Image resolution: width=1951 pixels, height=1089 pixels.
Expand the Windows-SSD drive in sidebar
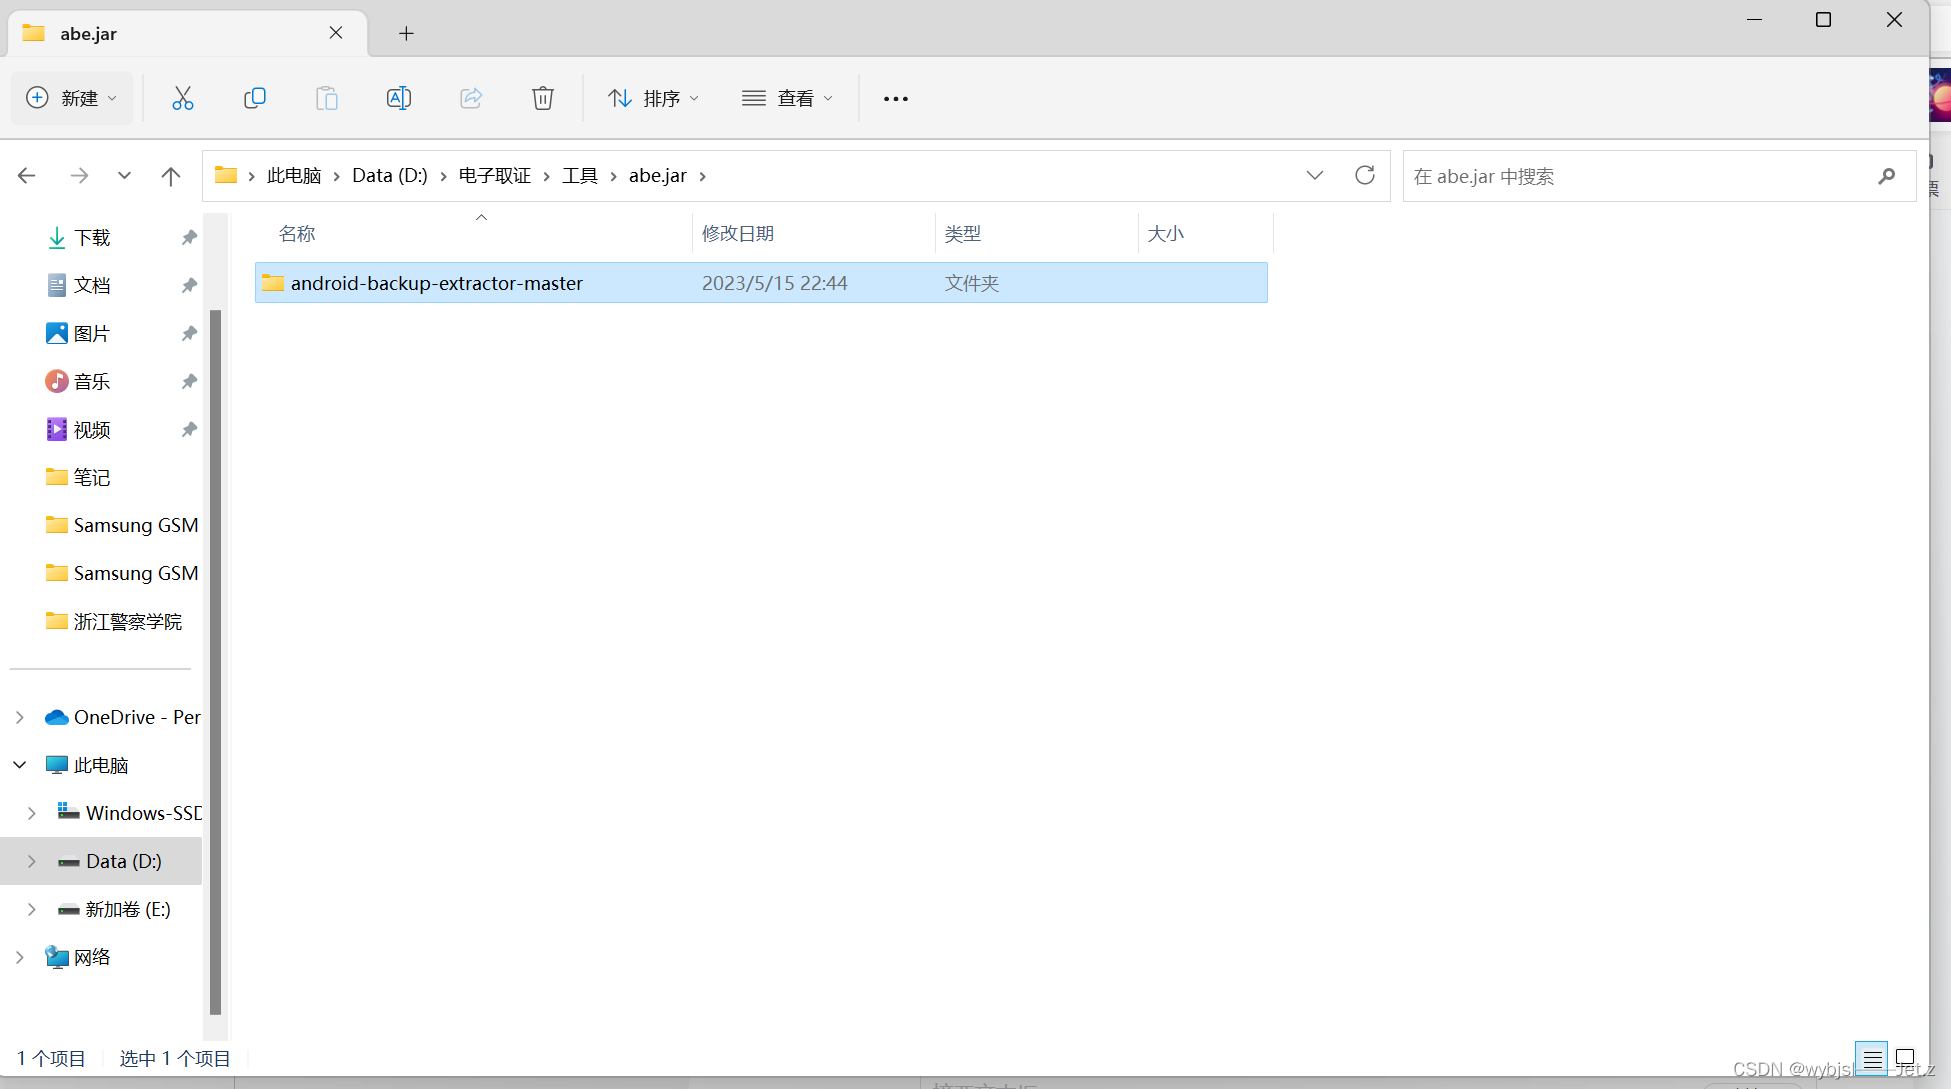tap(31, 812)
